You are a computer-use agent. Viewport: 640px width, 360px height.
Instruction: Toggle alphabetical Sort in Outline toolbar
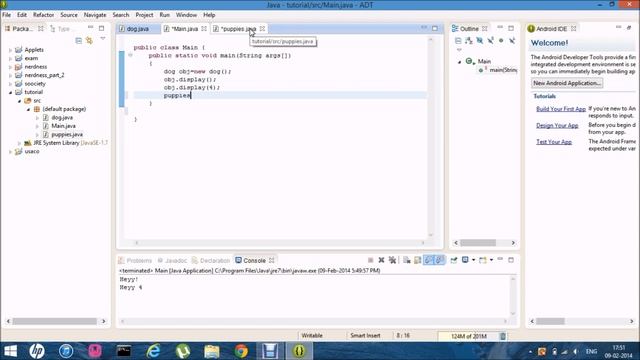point(469,40)
